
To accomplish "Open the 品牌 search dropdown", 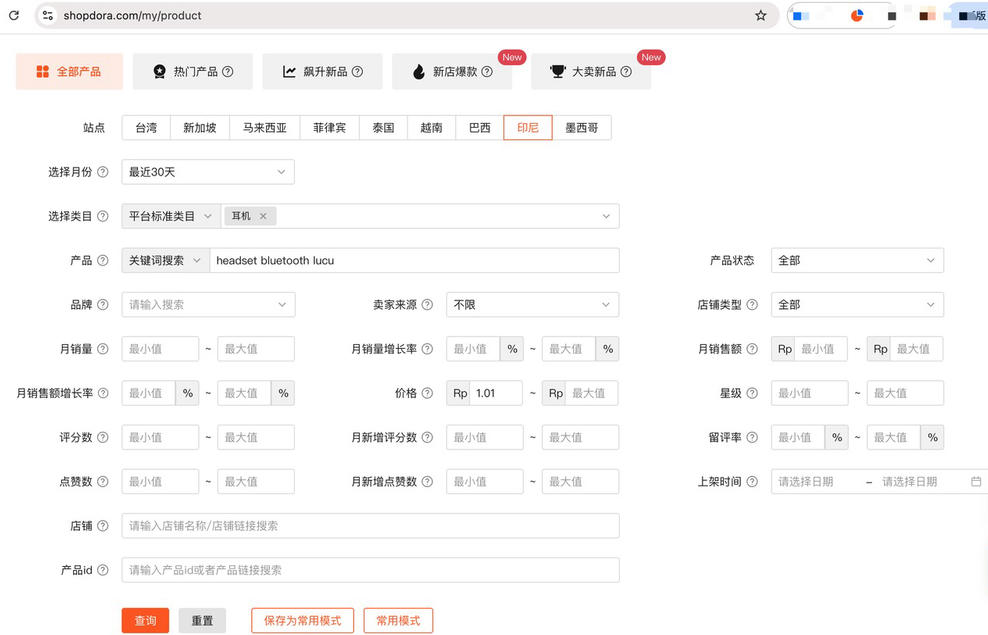I will pos(208,305).
